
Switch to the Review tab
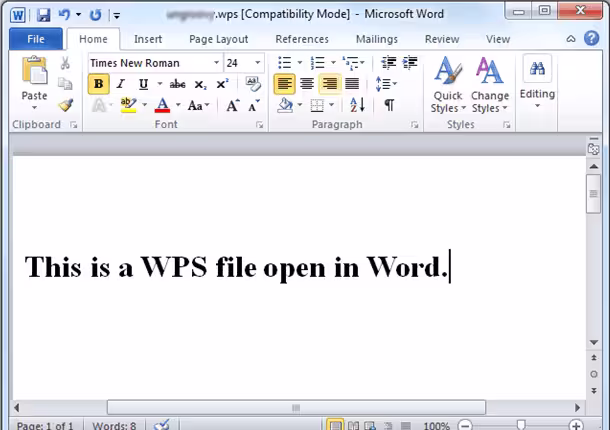pyautogui.click(x=442, y=39)
